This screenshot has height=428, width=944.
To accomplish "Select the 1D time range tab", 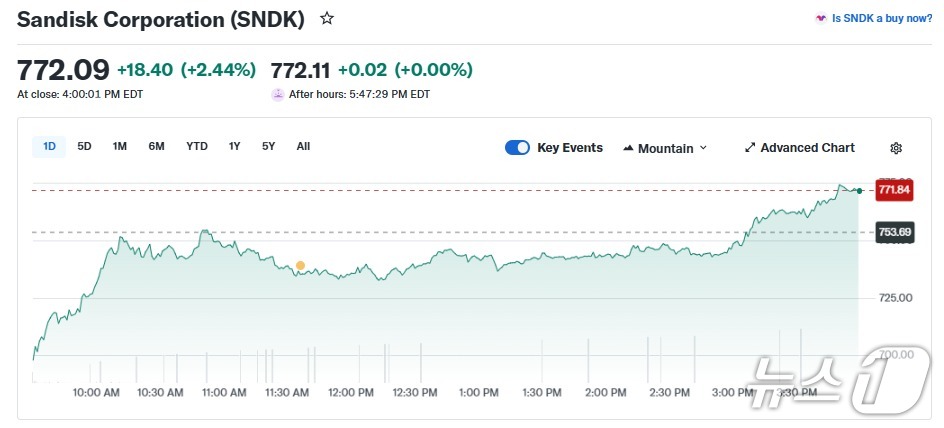I will click(49, 147).
